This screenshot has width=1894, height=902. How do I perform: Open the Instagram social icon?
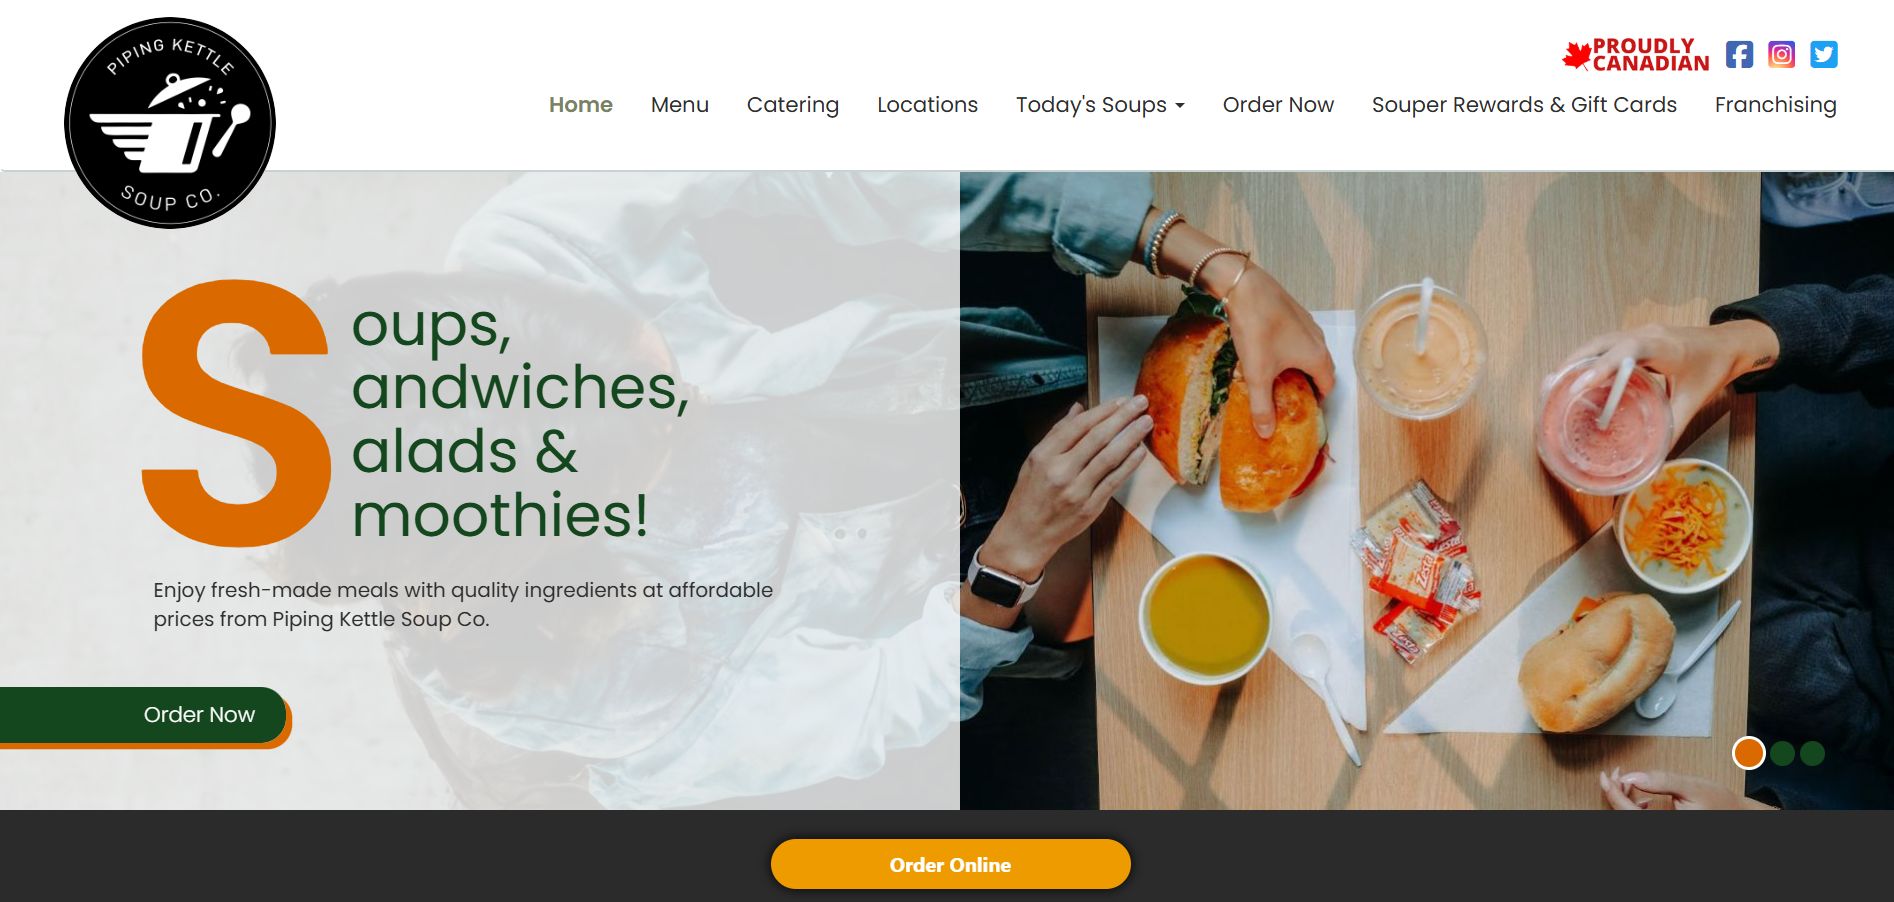coord(1781,54)
